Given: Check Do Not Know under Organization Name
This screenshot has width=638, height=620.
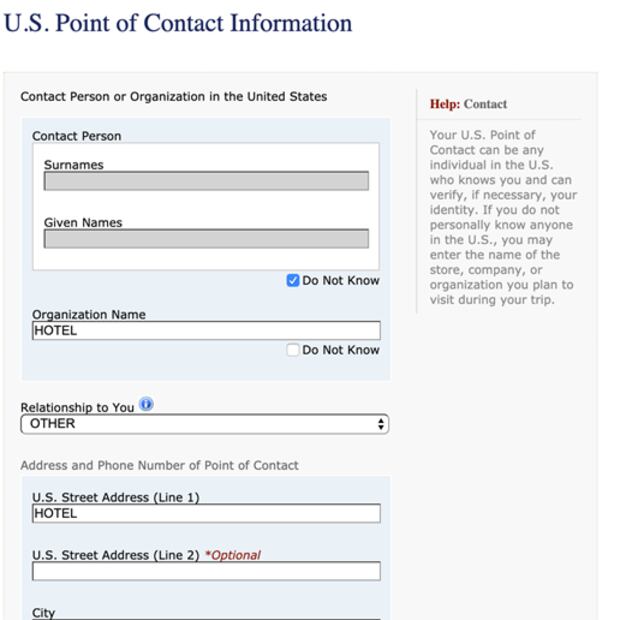Looking at the screenshot, I should 293,350.
